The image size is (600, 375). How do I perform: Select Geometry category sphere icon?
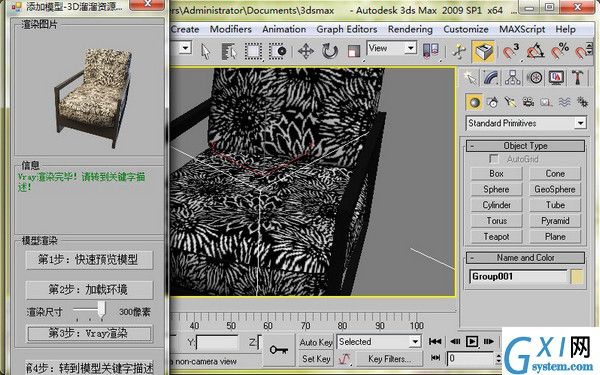(474, 102)
